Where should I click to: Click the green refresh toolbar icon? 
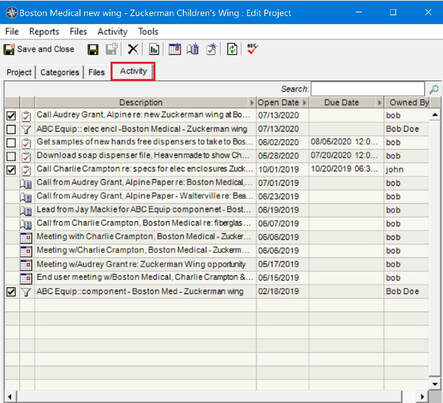(x=232, y=49)
